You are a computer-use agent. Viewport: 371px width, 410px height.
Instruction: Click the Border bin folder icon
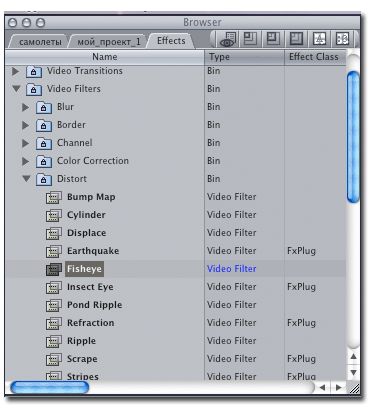(x=44, y=125)
